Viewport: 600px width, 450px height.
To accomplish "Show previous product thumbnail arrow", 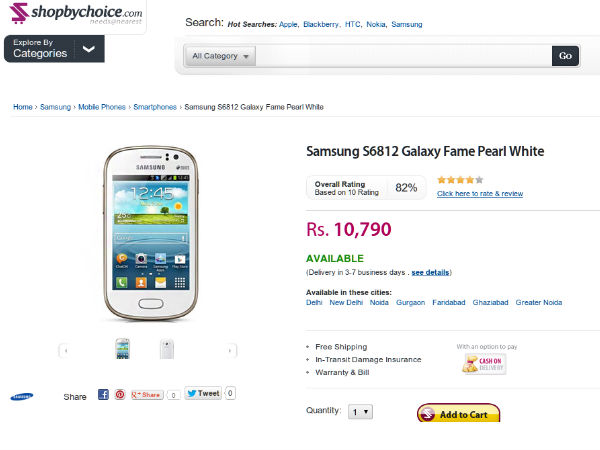I will (x=64, y=350).
